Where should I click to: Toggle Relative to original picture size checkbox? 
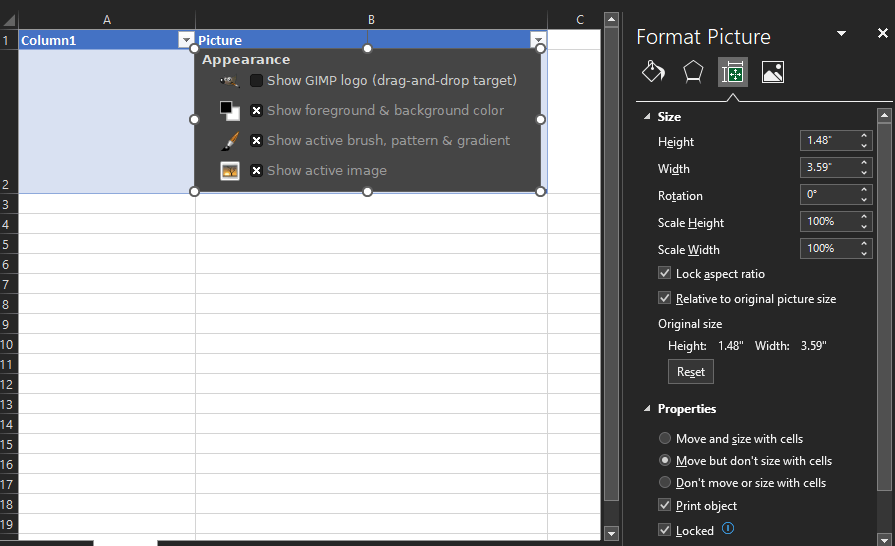(664, 298)
